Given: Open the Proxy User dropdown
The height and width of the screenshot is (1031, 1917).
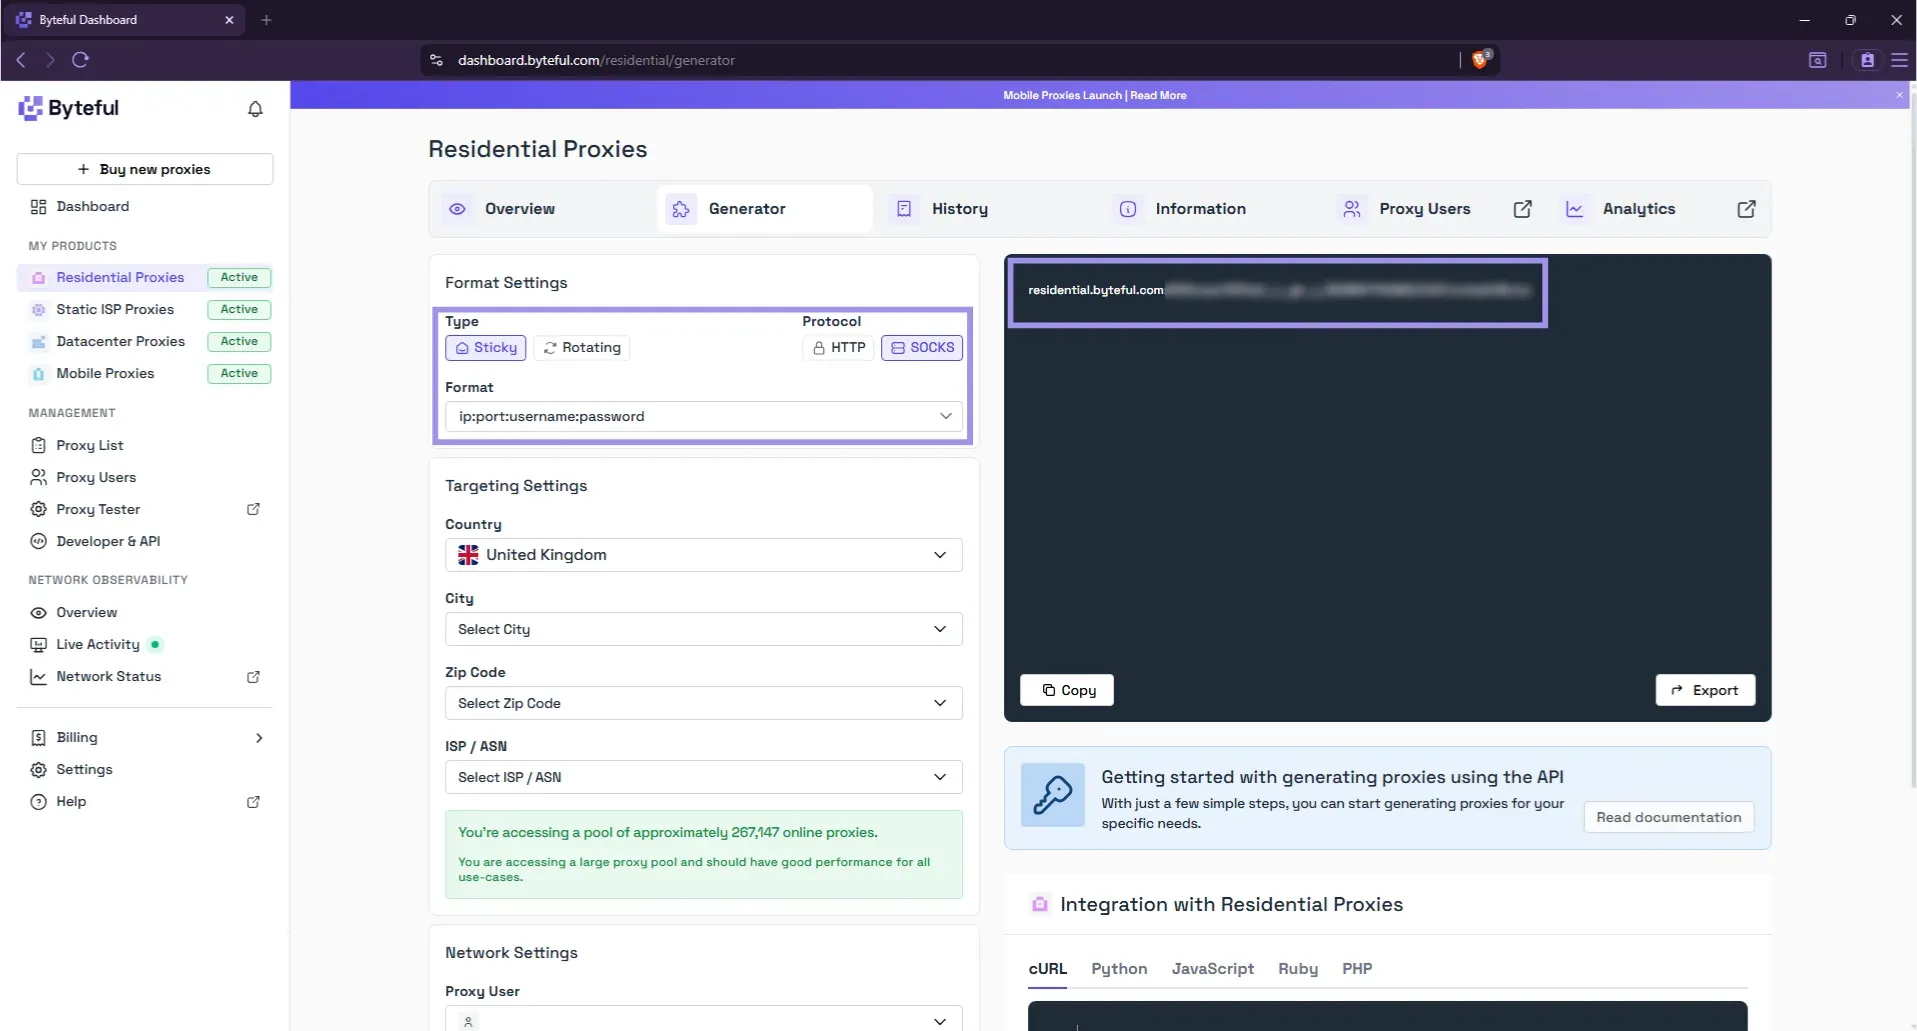Looking at the screenshot, I should [704, 1019].
